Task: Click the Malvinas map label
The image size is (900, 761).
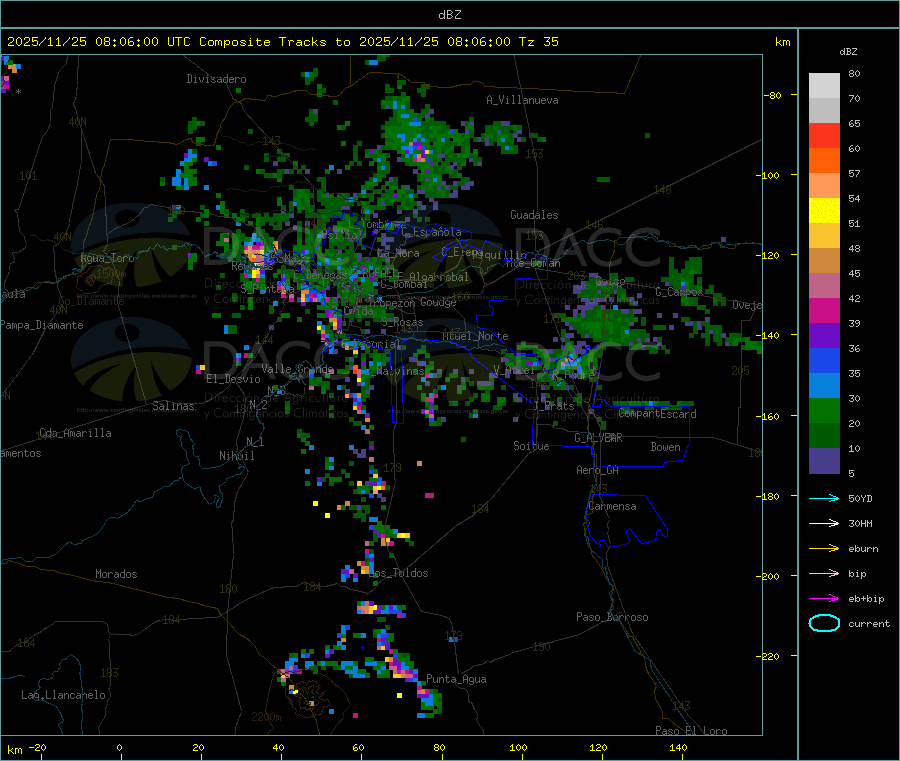Action: click(x=400, y=371)
